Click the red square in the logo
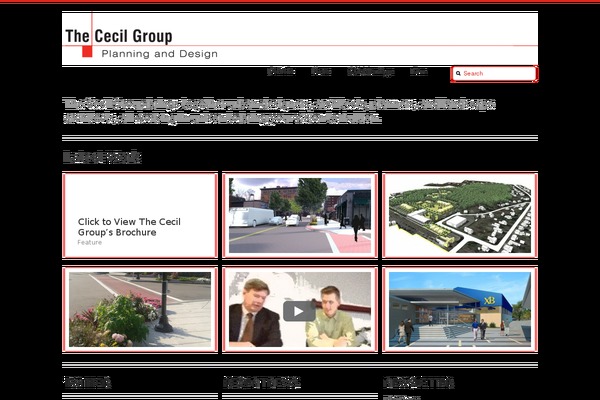Screen dimensions: 600x400 [87, 51]
